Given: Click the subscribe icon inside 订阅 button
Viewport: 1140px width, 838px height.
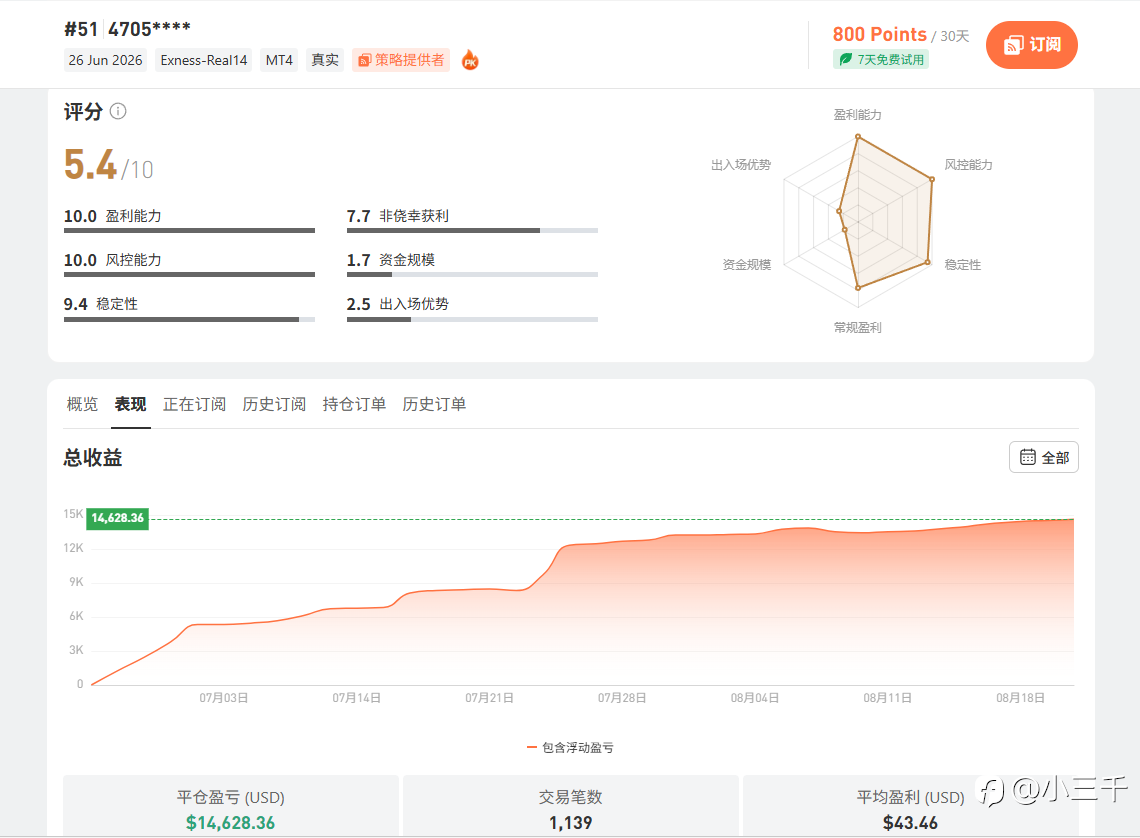Looking at the screenshot, I should (1013, 45).
